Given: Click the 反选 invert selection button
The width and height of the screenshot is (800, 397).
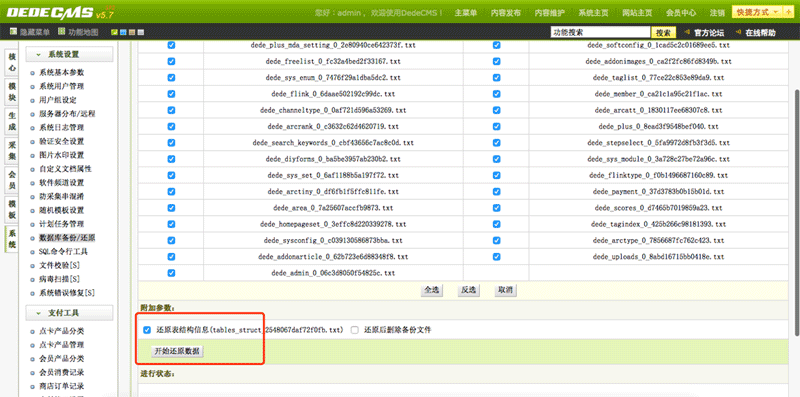Looking at the screenshot, I should (x=468, y=290).
